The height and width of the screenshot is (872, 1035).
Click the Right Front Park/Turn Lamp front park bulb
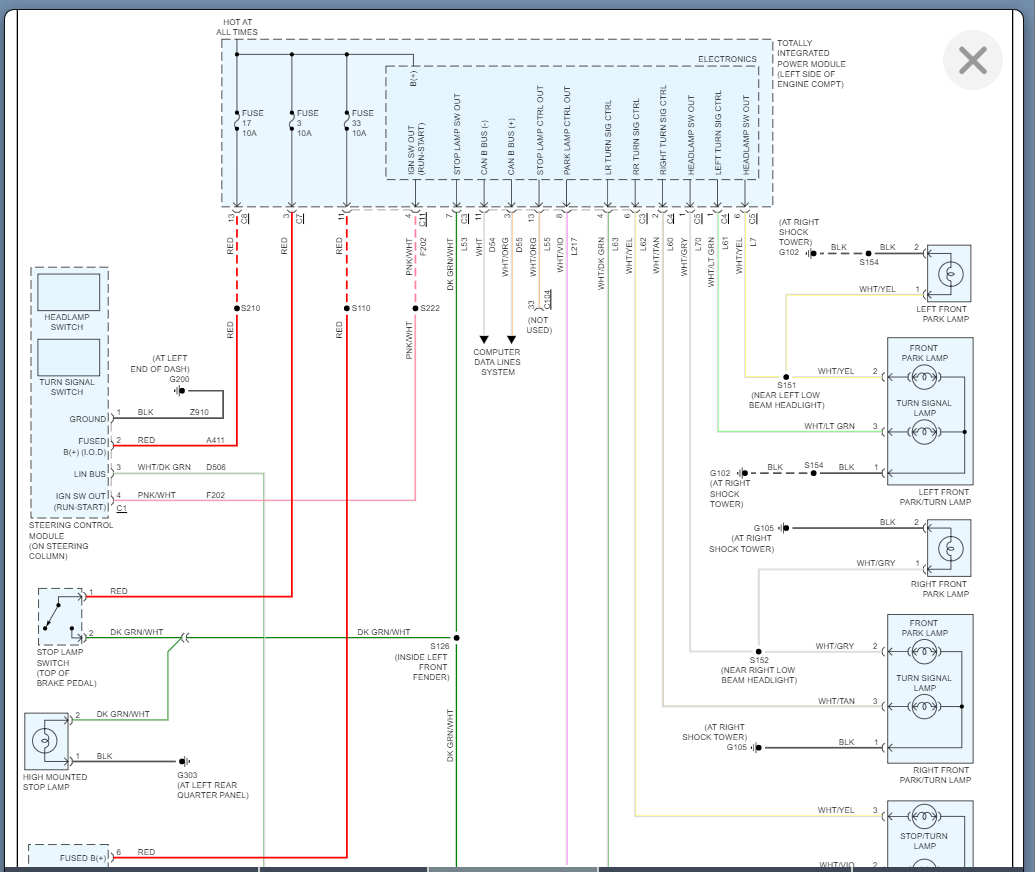[x=923, y=652]
